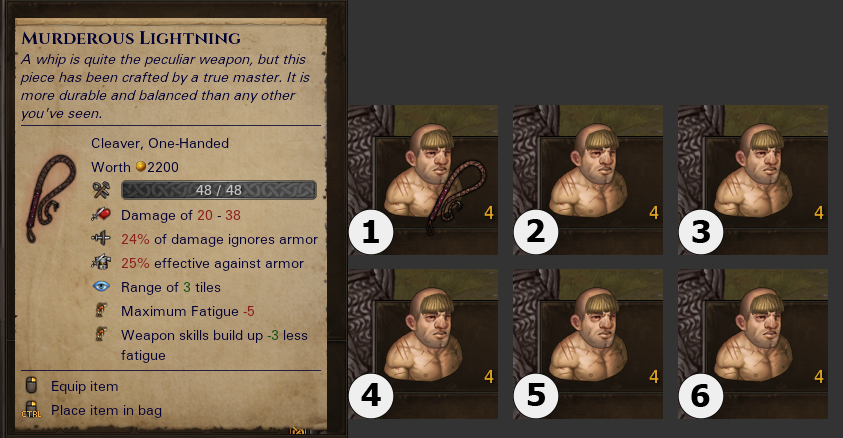This screenshot has height=438, width=843.
Task: Click the 48 / 48 durability bar
Action: pos(219,190)
